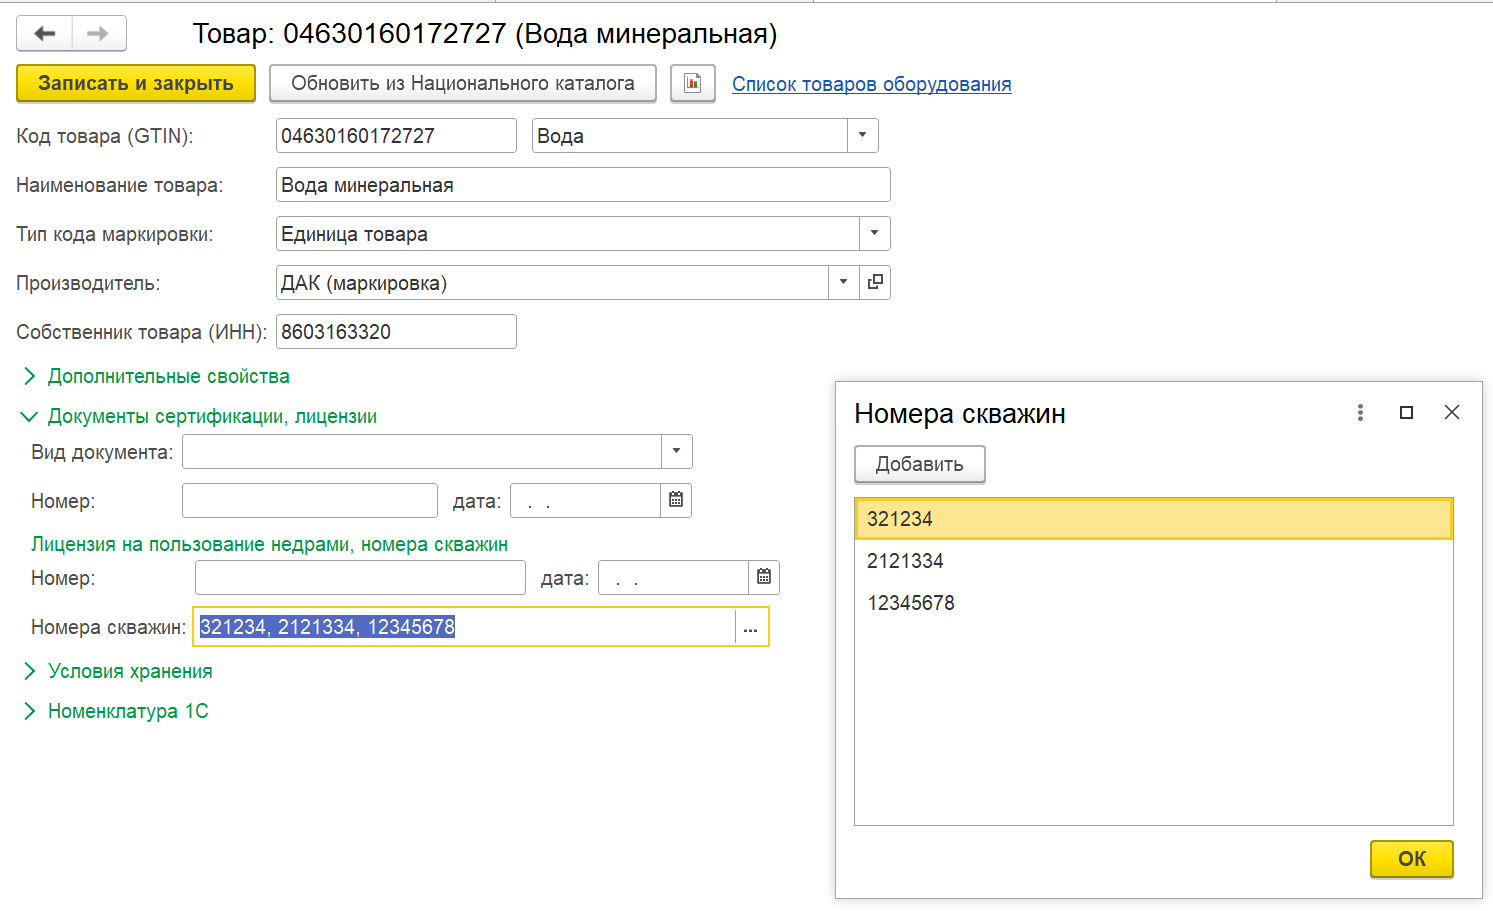This screenshot has width=1493, height=911.
Task: Open Производитель dropdown arrow
Action: (x=843, y=283)
